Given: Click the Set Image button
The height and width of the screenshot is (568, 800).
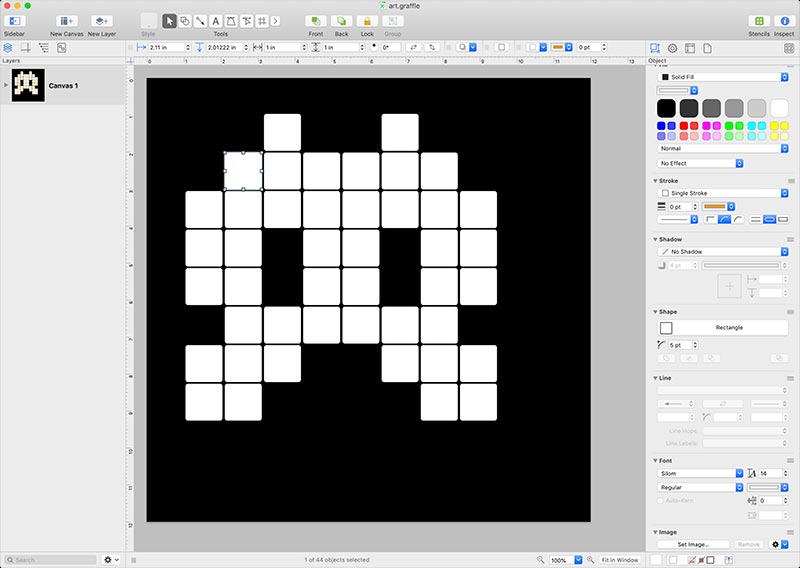Looking at the screenshot, I should (693, 545).
